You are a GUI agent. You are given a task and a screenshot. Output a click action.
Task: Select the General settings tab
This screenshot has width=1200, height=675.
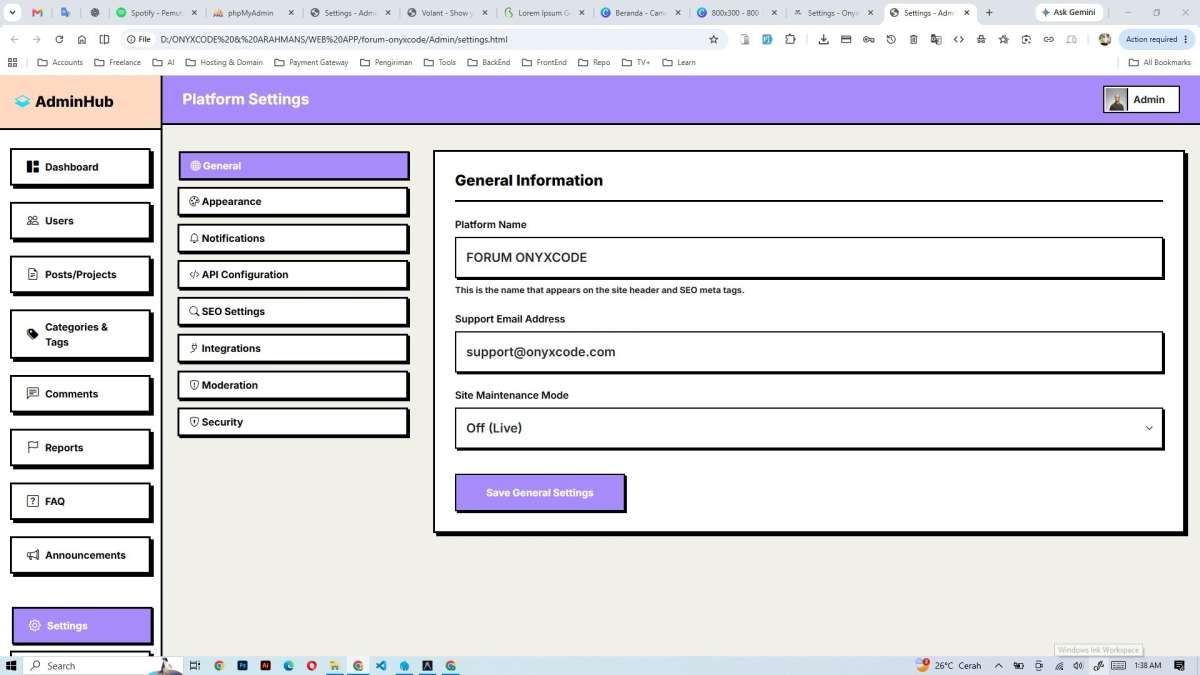click(294, 166)
